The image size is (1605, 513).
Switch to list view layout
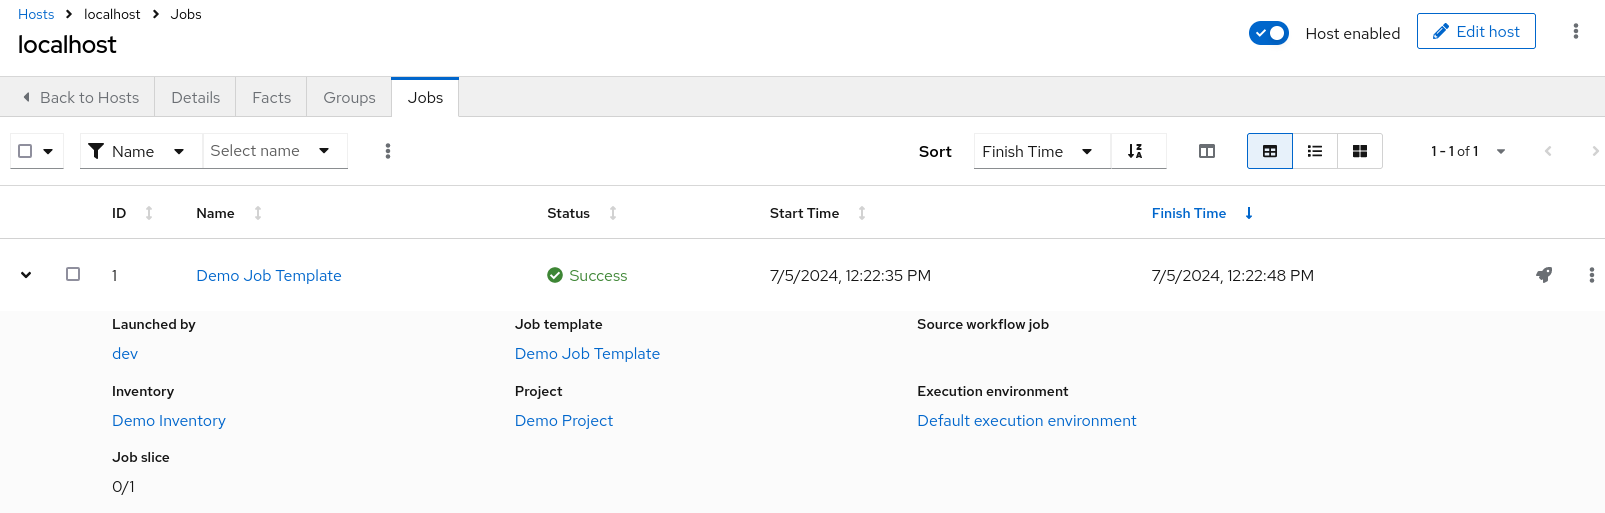[x=1315, y=151]
